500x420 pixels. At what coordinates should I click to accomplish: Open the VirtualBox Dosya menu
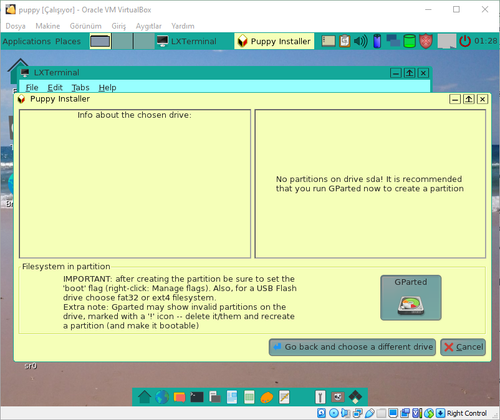coord(15,26)
